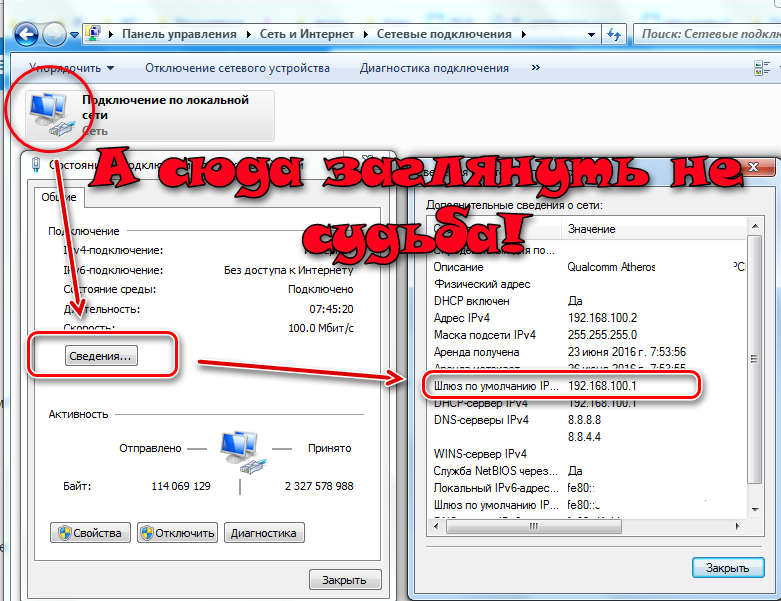This screenshot has width=781, height=601.
Task: Open the Сведения... details button
Action: (x=101, y=355)
